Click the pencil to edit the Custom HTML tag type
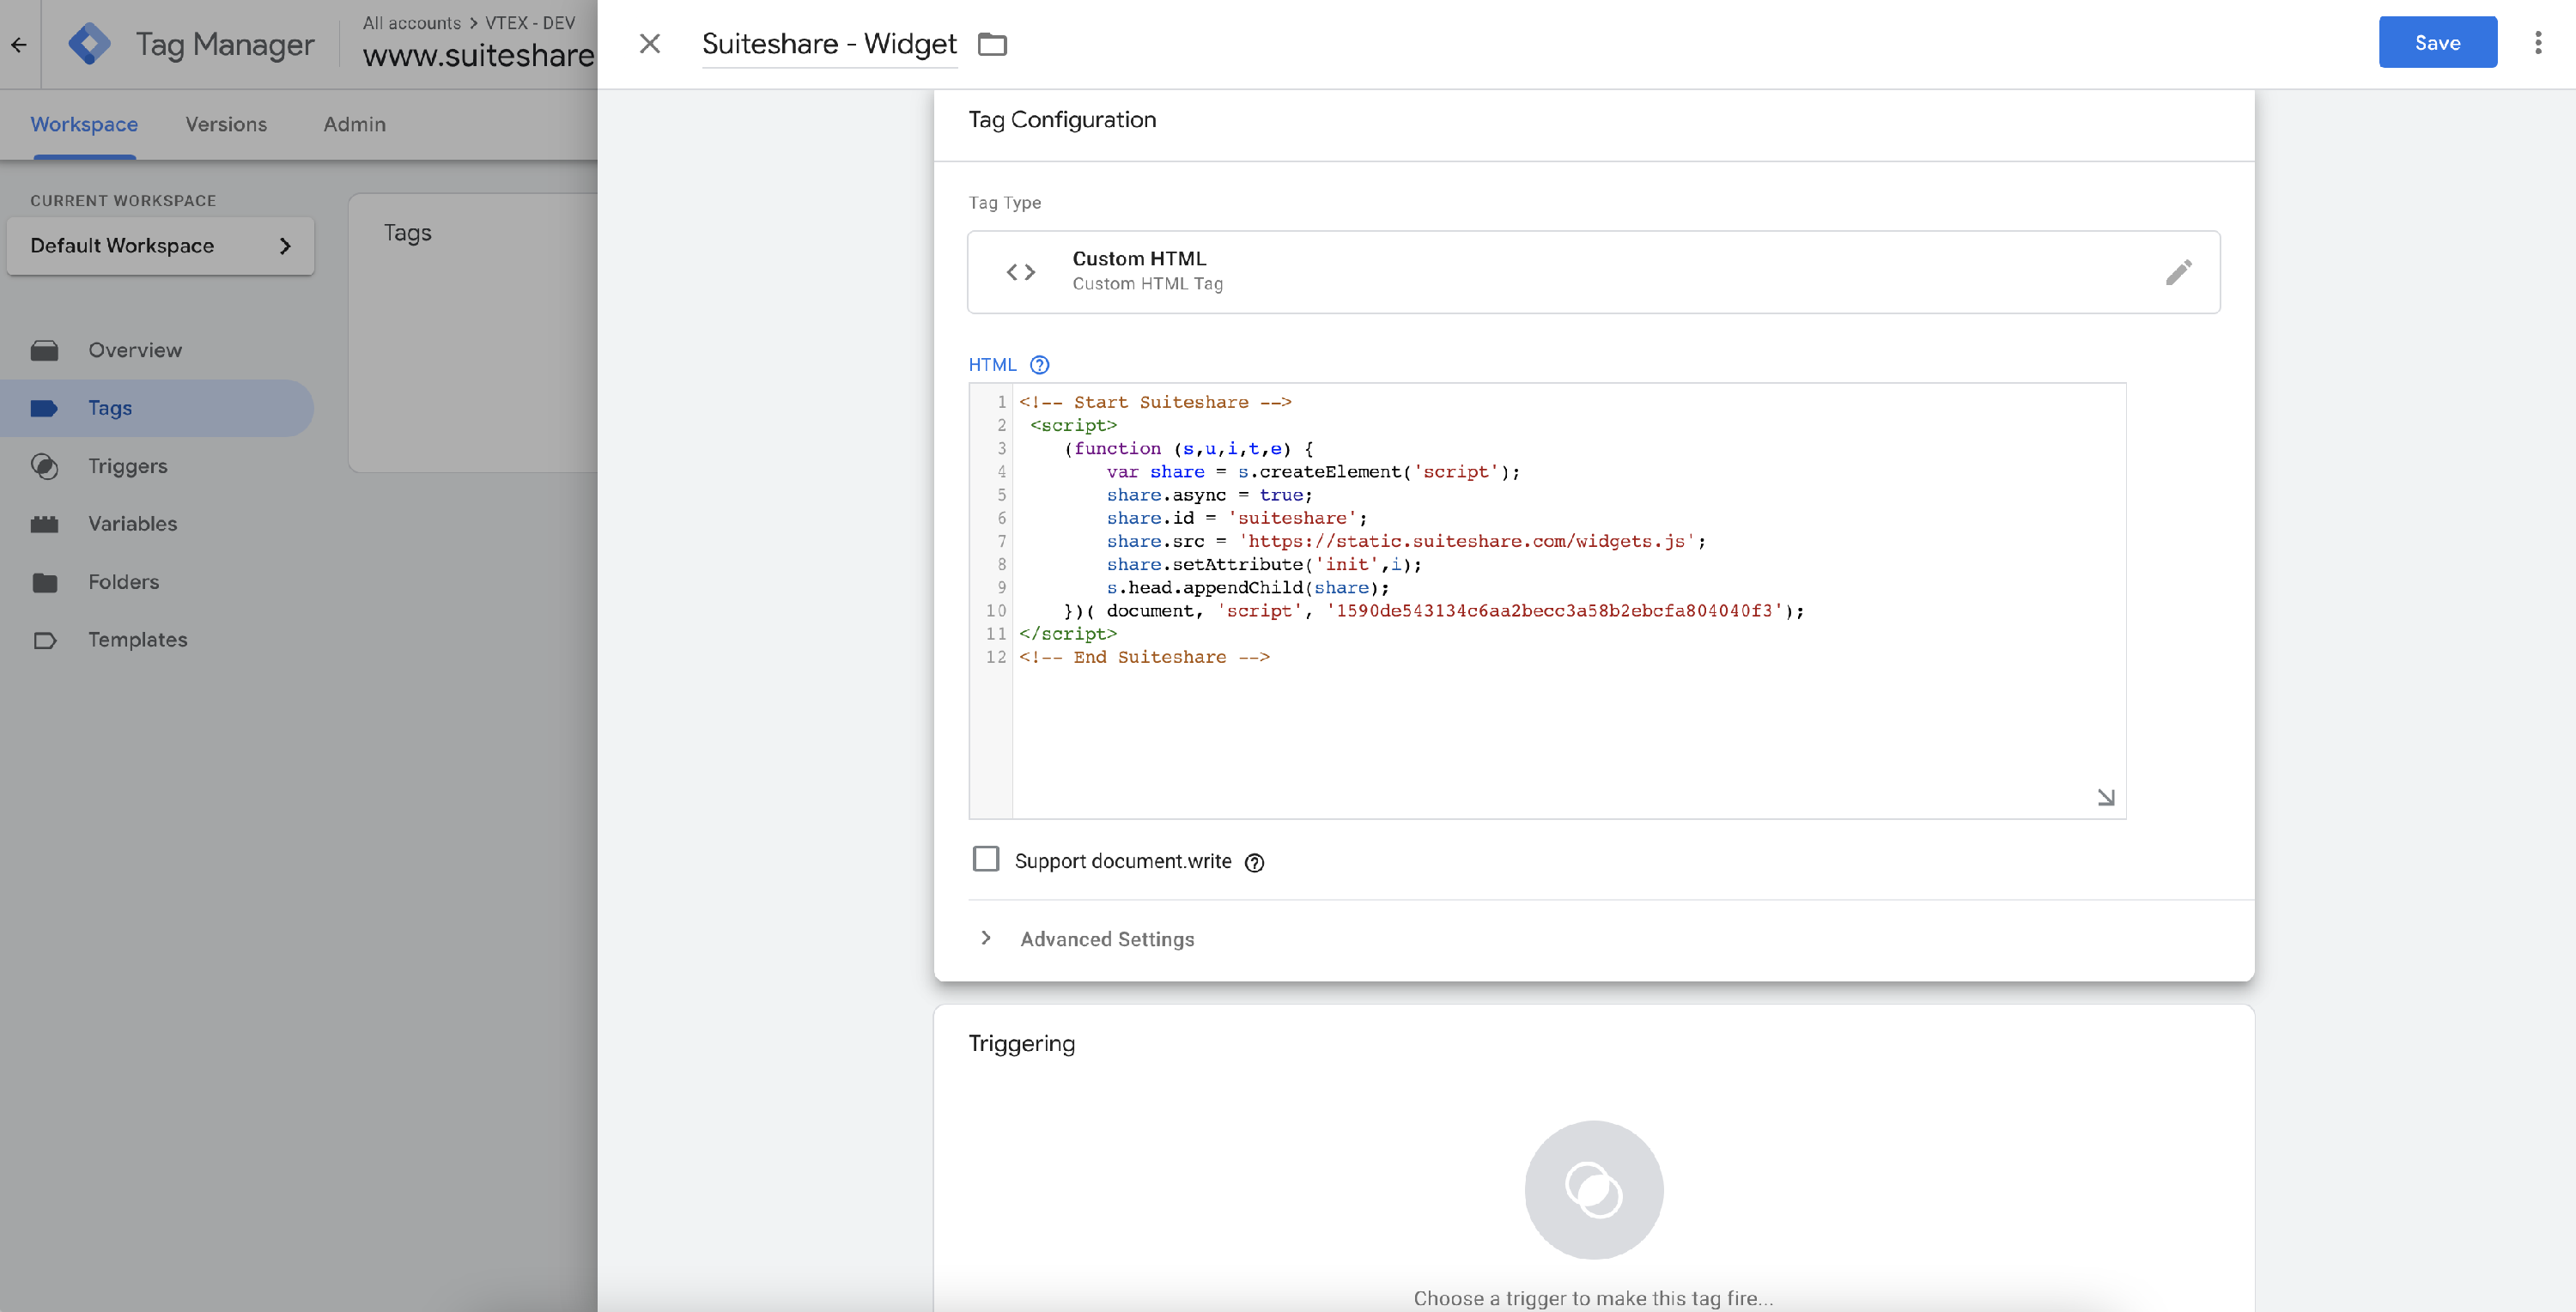The width and height of the screenshot is (2576, 1312). click(x=2180, y=271)
